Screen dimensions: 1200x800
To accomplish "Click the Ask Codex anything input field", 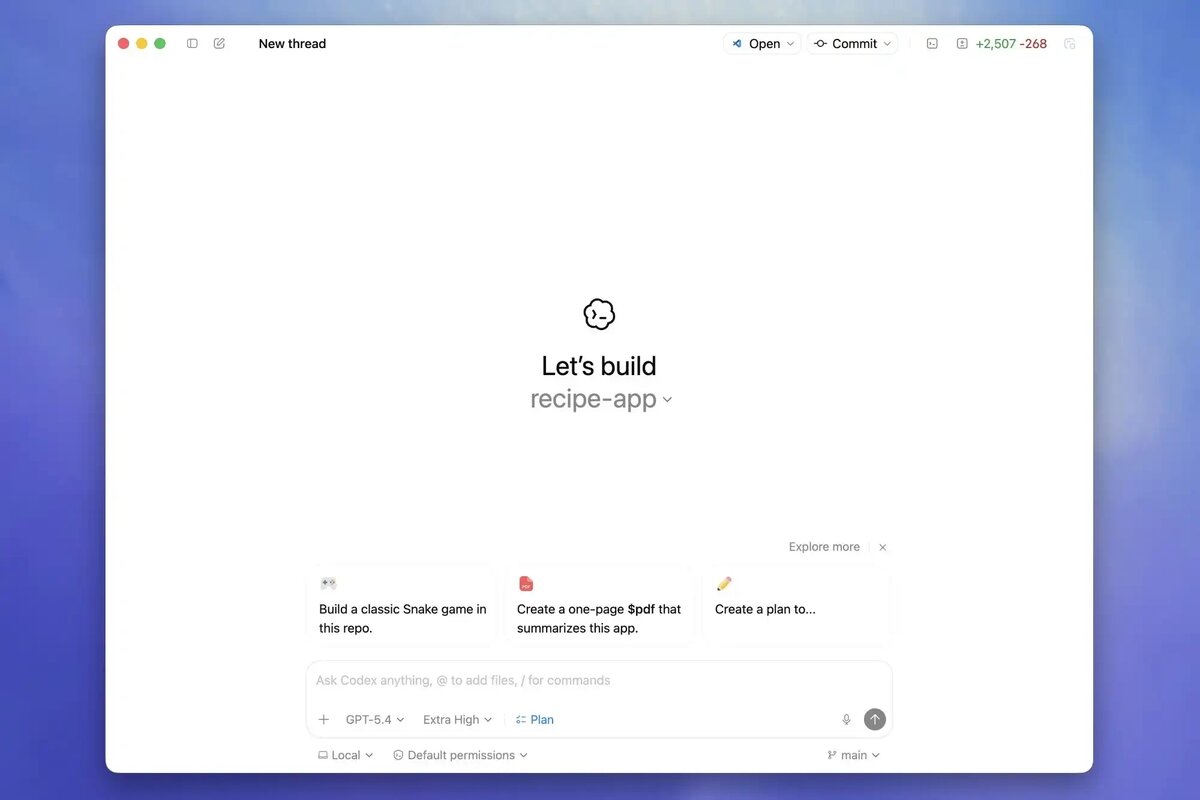I will pos(598,680).
